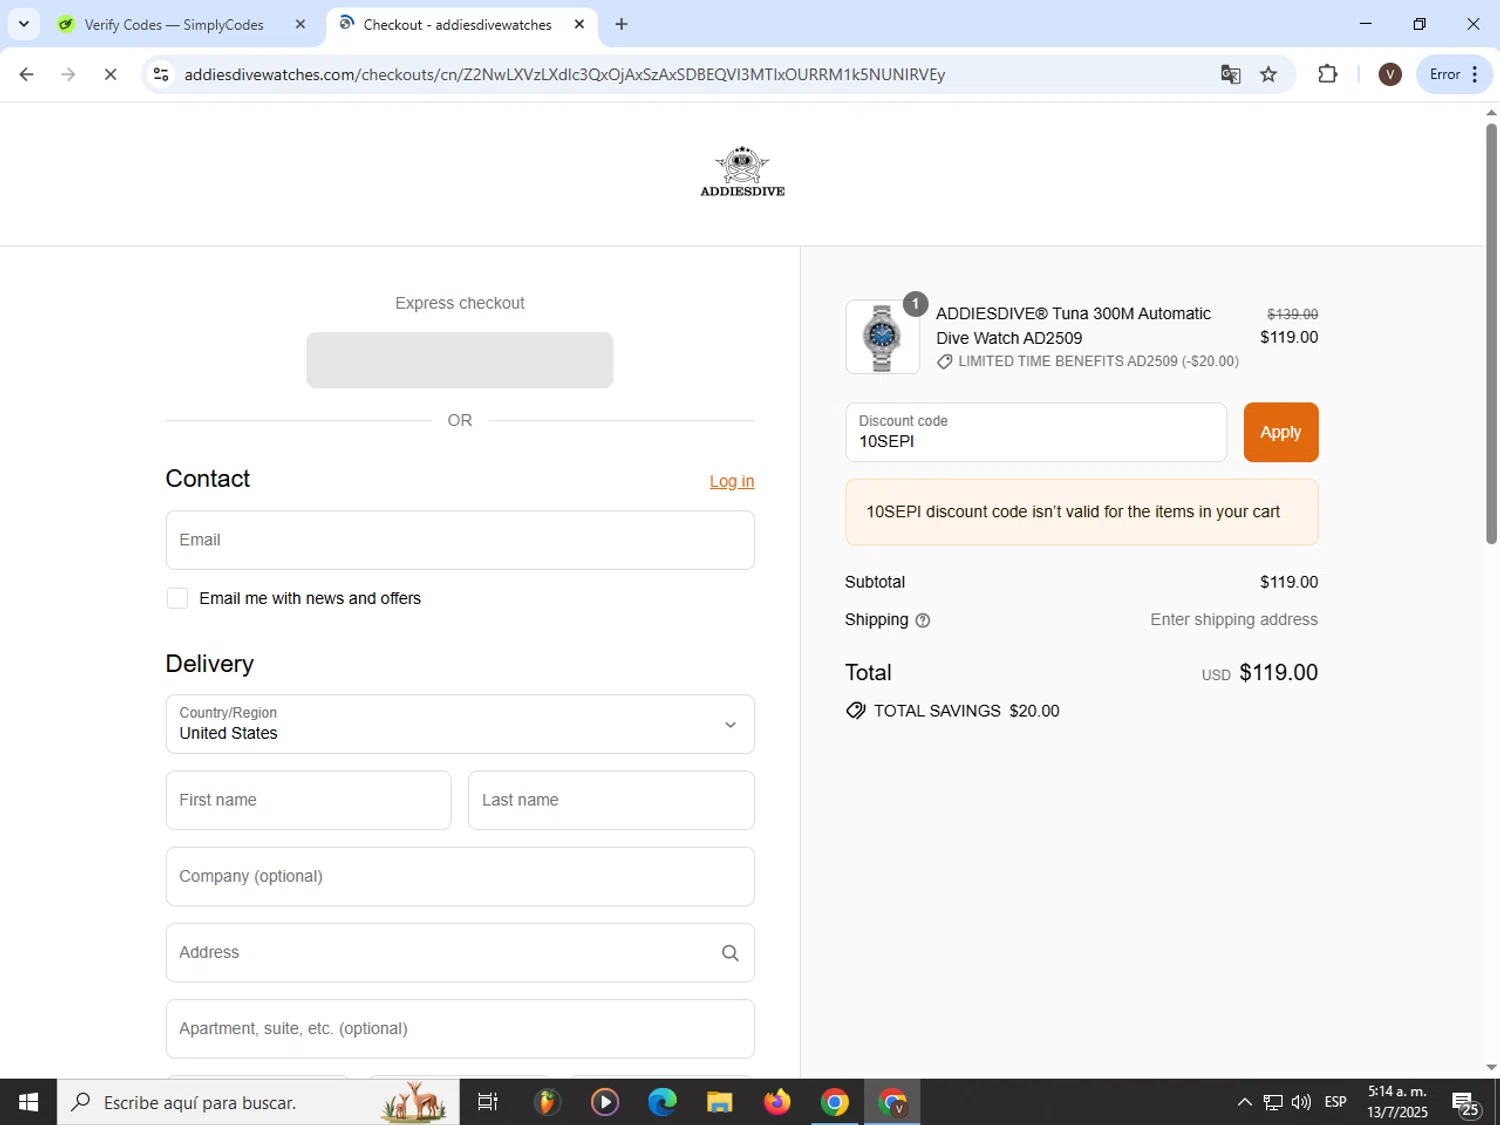Launch Firefox from taskbar
Viewport: 1500px width, 1125px height.
[777, 1102]
